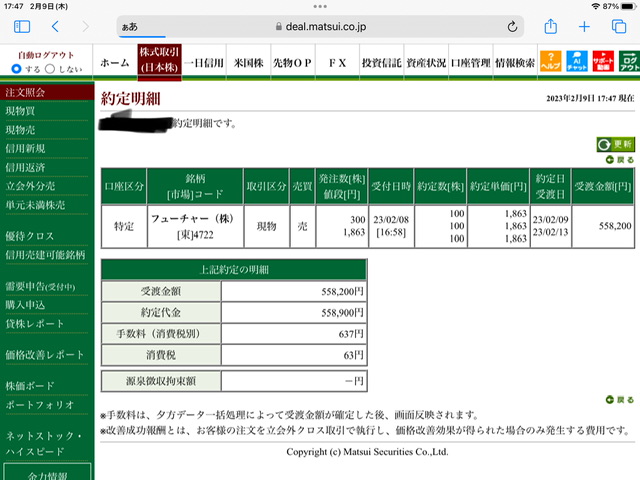Open 優待クロス in the left sidebar
640x480 pixels.
[x=29, y=236]
